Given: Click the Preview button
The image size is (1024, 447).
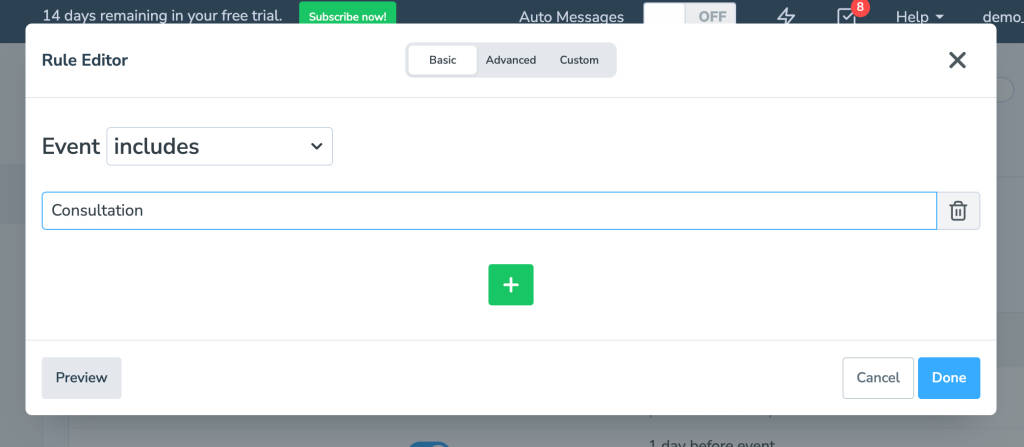Looking at the screenshot, I should pyautogui.click(x=82, y=378).
